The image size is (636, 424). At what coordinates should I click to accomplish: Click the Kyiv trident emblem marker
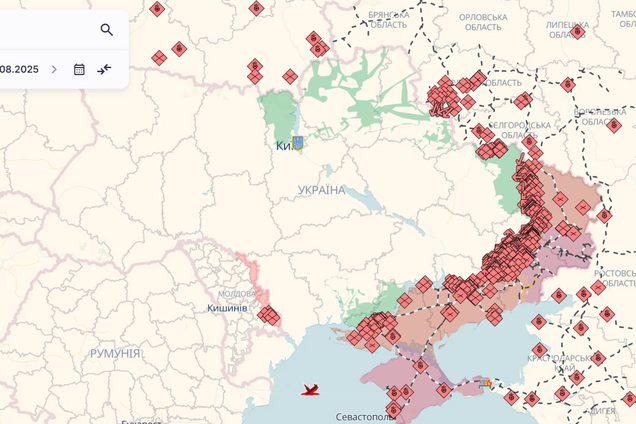pos(297,143)
